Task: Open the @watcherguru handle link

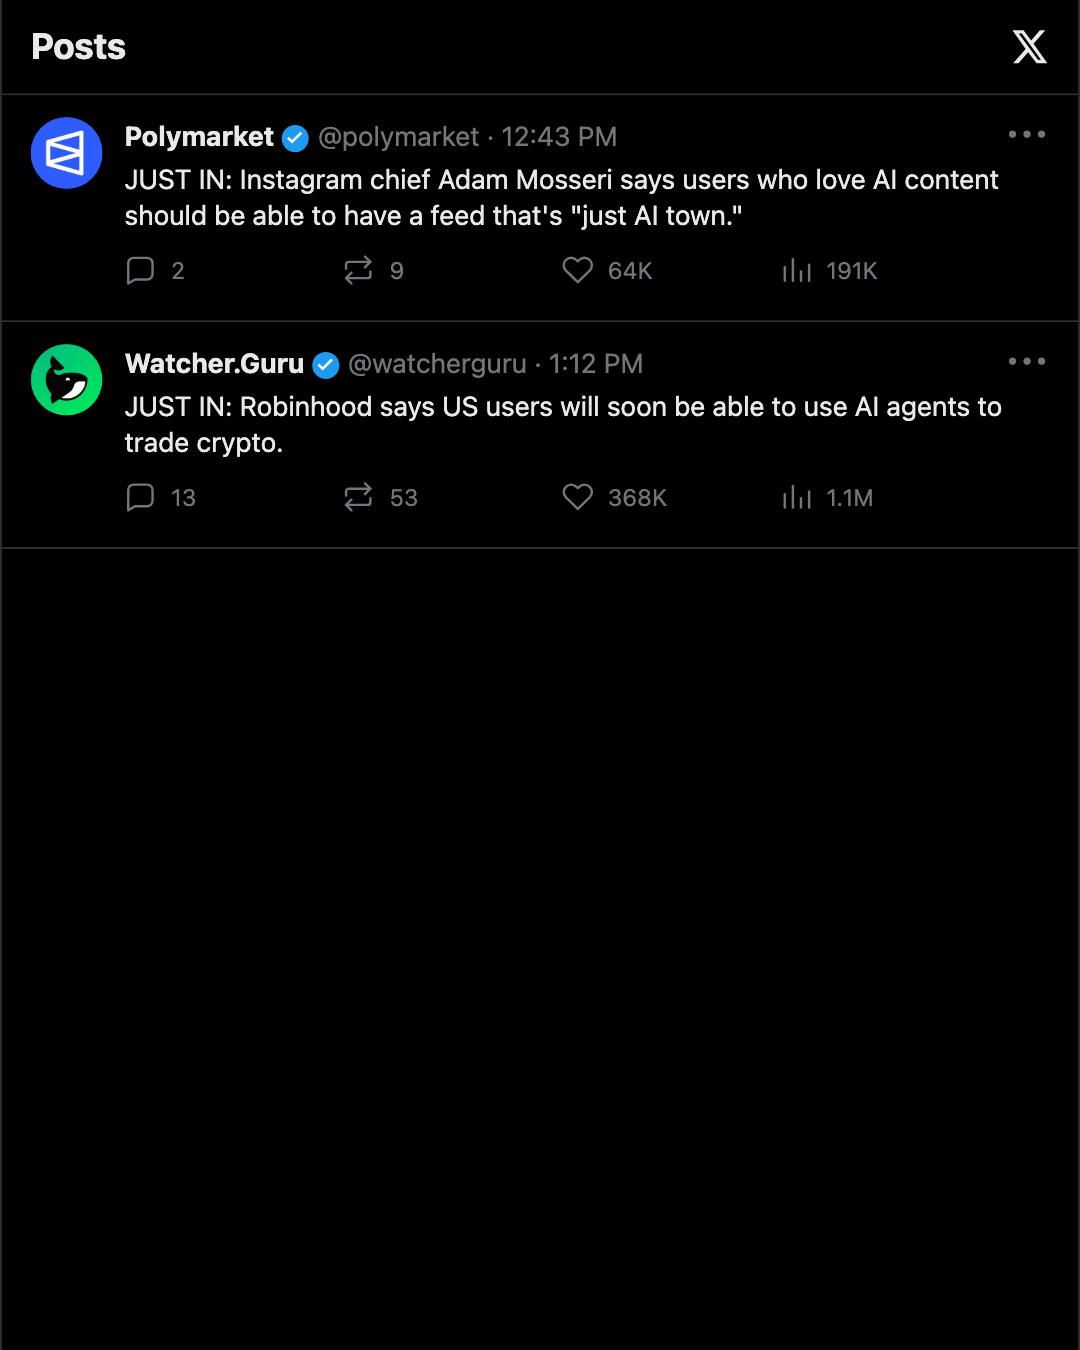Action: click(437, 364)
